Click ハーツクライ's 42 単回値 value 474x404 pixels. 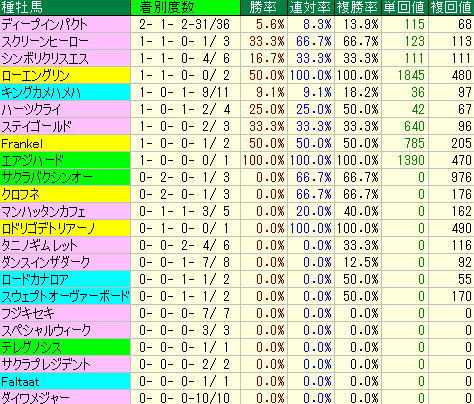coord(418,109)
